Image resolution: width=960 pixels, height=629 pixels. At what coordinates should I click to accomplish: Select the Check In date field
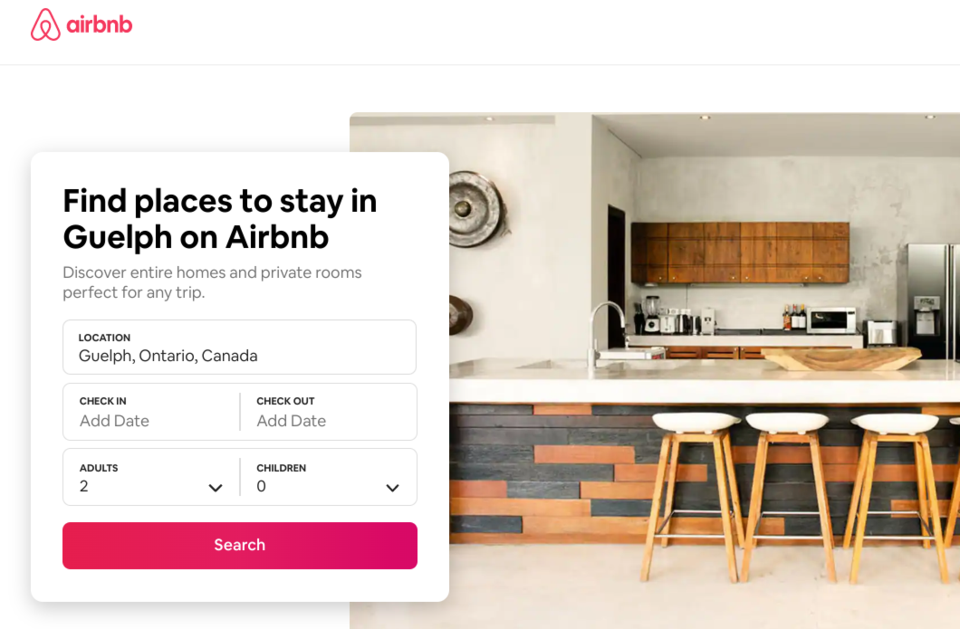151,412
